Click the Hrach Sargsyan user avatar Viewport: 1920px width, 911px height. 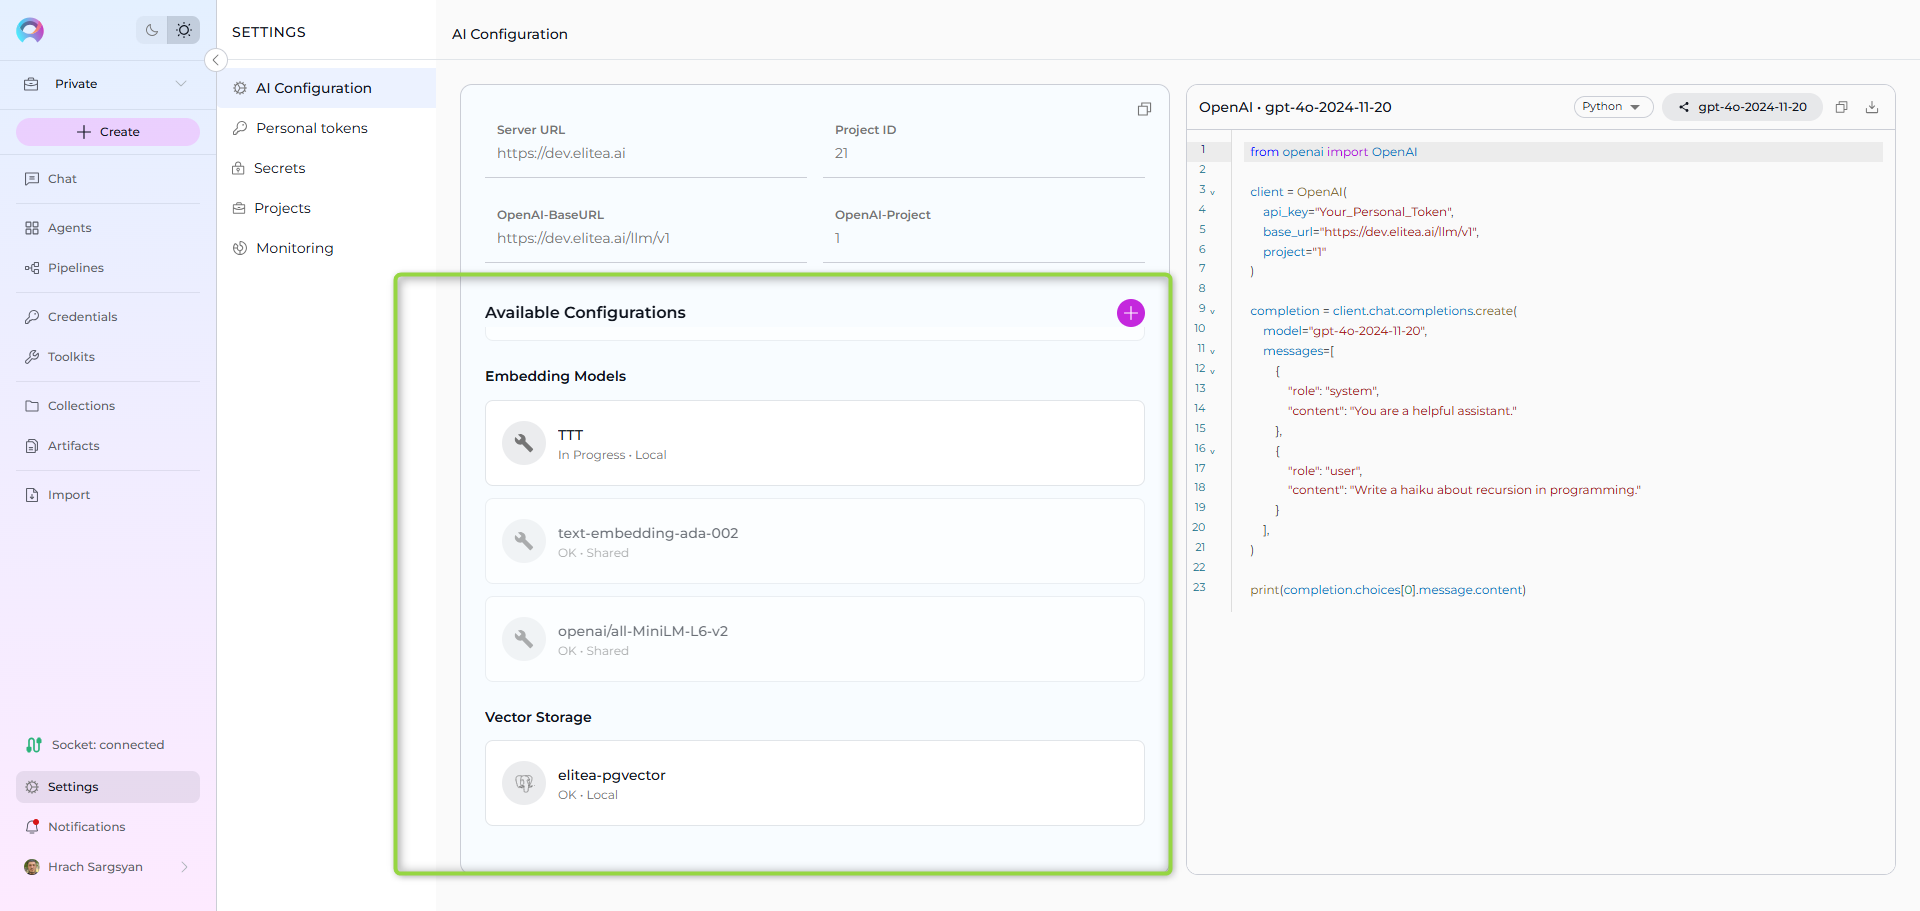click(32, 867)
